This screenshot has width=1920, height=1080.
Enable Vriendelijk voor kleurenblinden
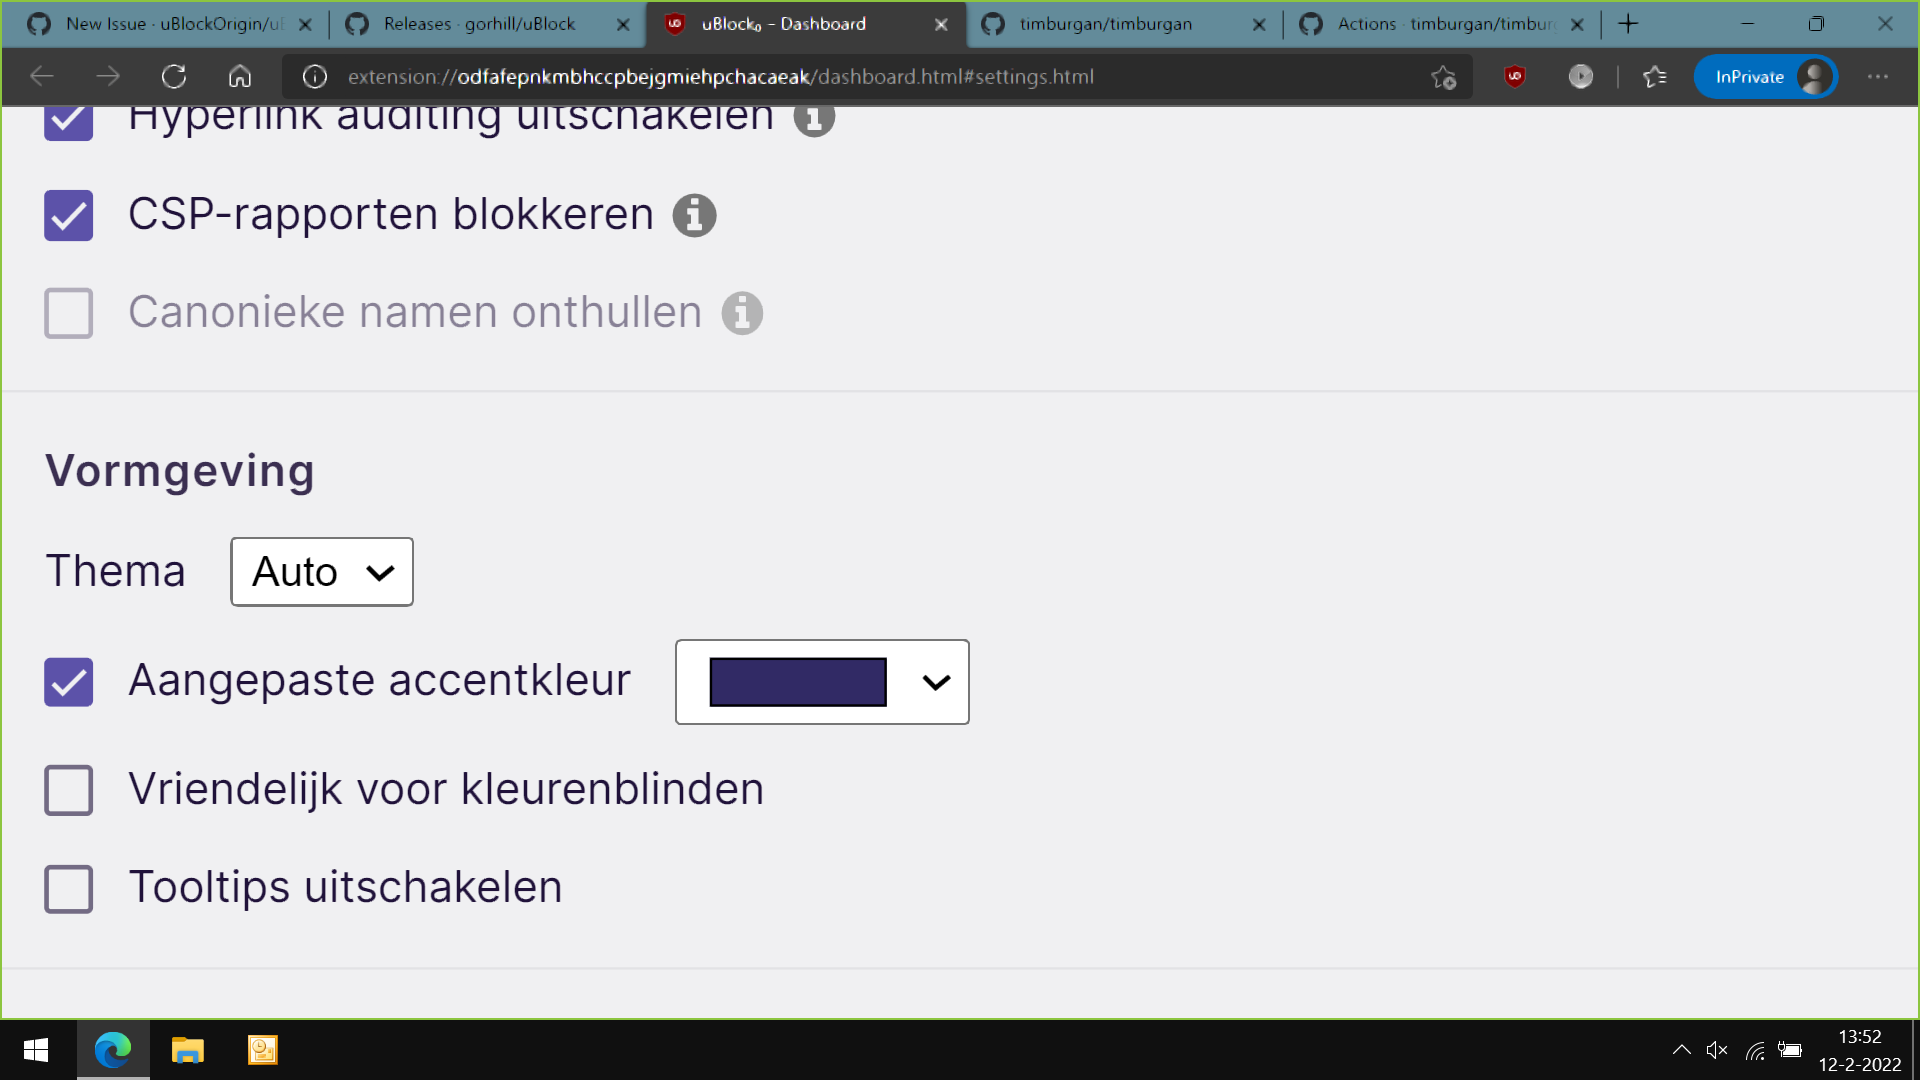tap(68, 790)
